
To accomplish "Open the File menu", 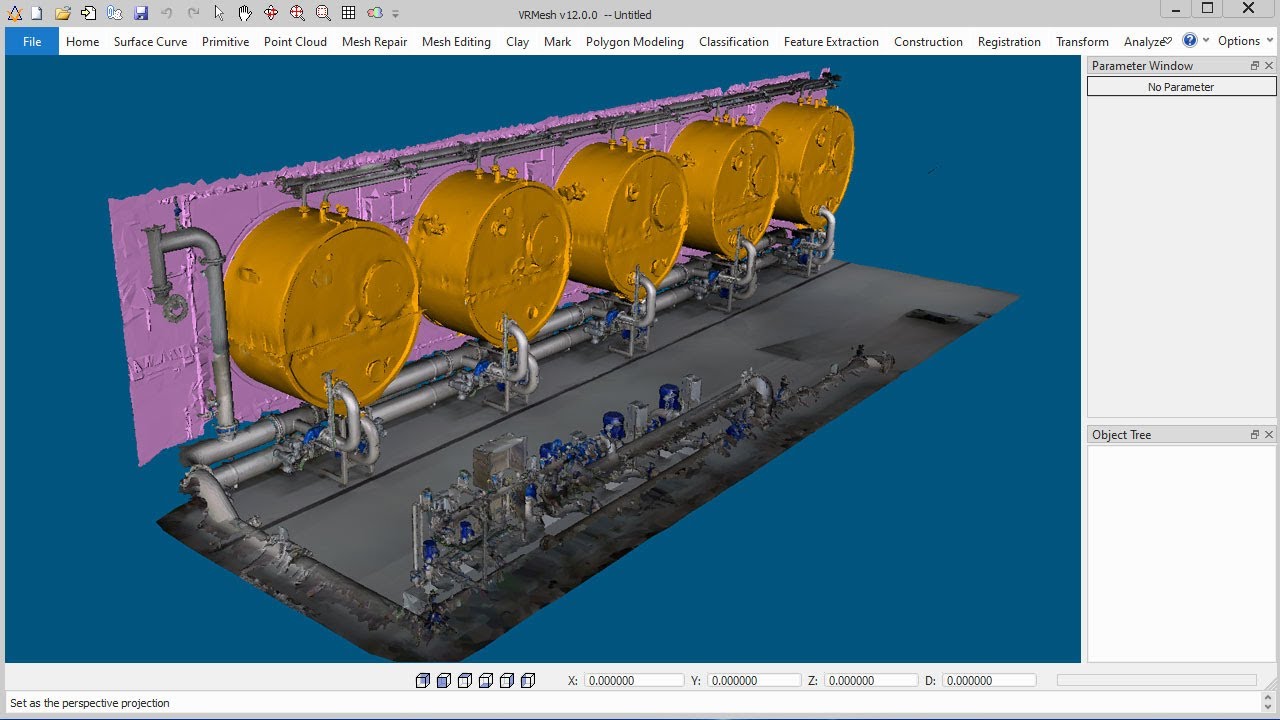I will point(32,41).
